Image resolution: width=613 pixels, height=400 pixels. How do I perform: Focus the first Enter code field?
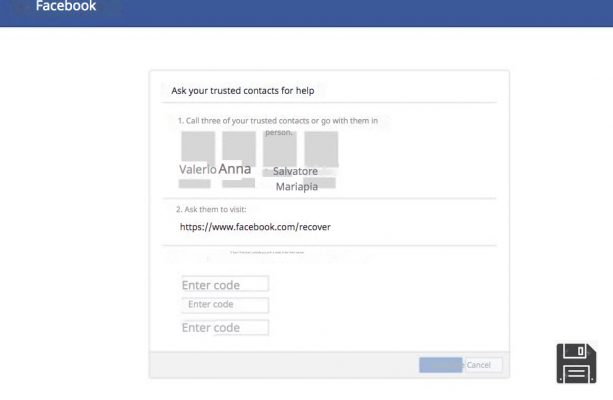coord(225,284)
